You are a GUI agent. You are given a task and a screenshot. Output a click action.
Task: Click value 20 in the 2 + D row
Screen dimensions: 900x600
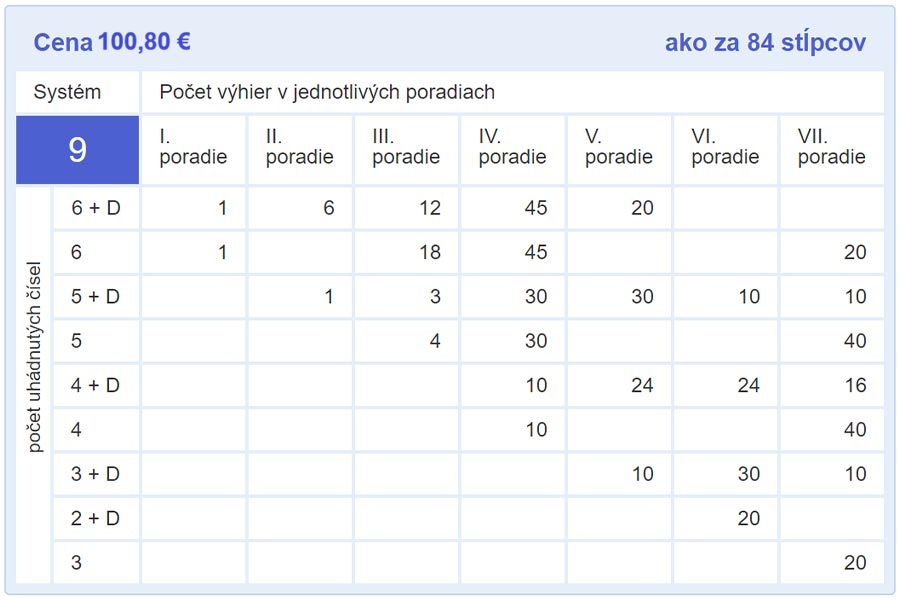[748, 518]
